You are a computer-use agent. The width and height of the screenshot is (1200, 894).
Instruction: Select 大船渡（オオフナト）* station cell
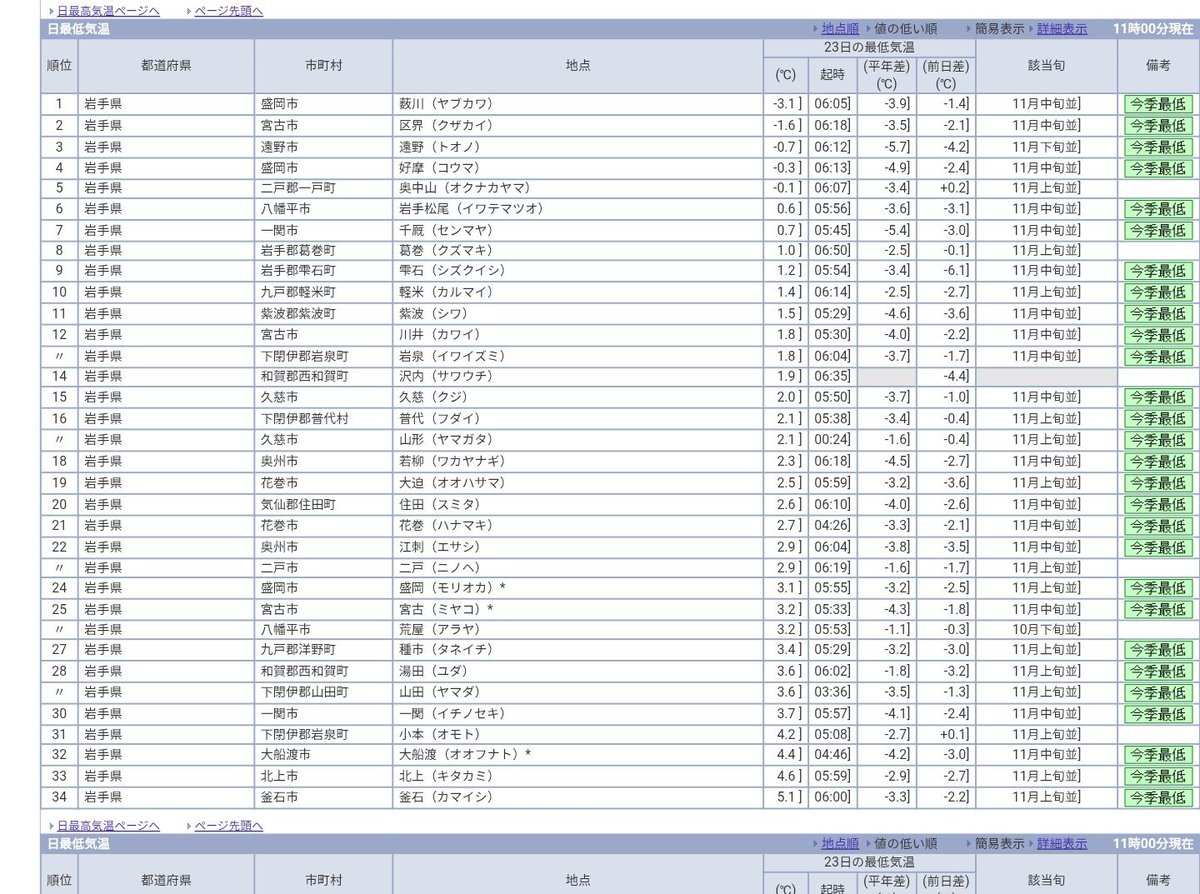(578, 754)
